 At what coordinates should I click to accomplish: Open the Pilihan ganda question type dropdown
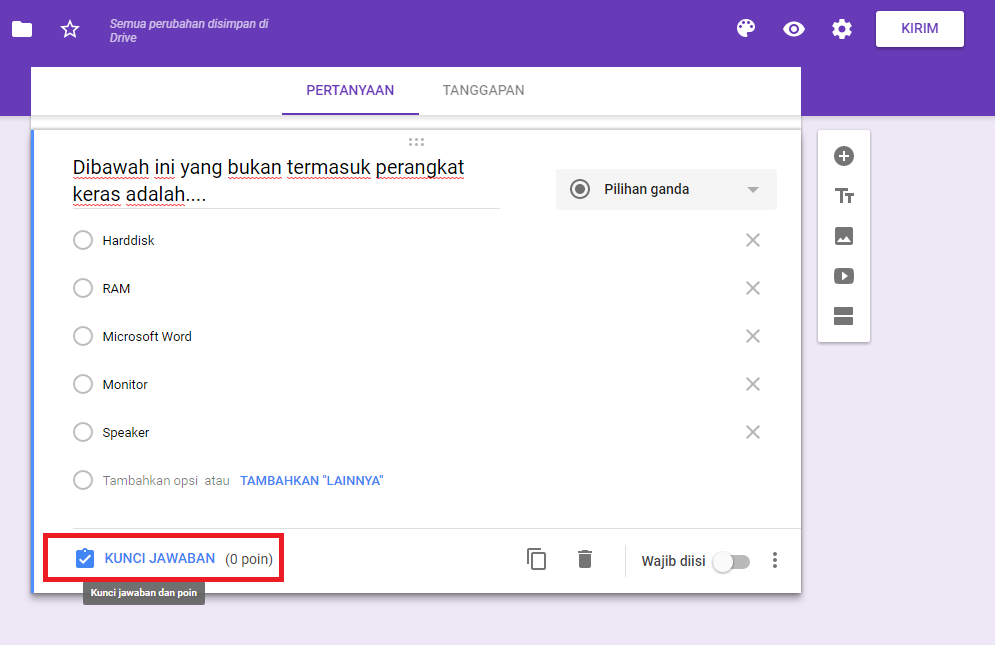666,188
